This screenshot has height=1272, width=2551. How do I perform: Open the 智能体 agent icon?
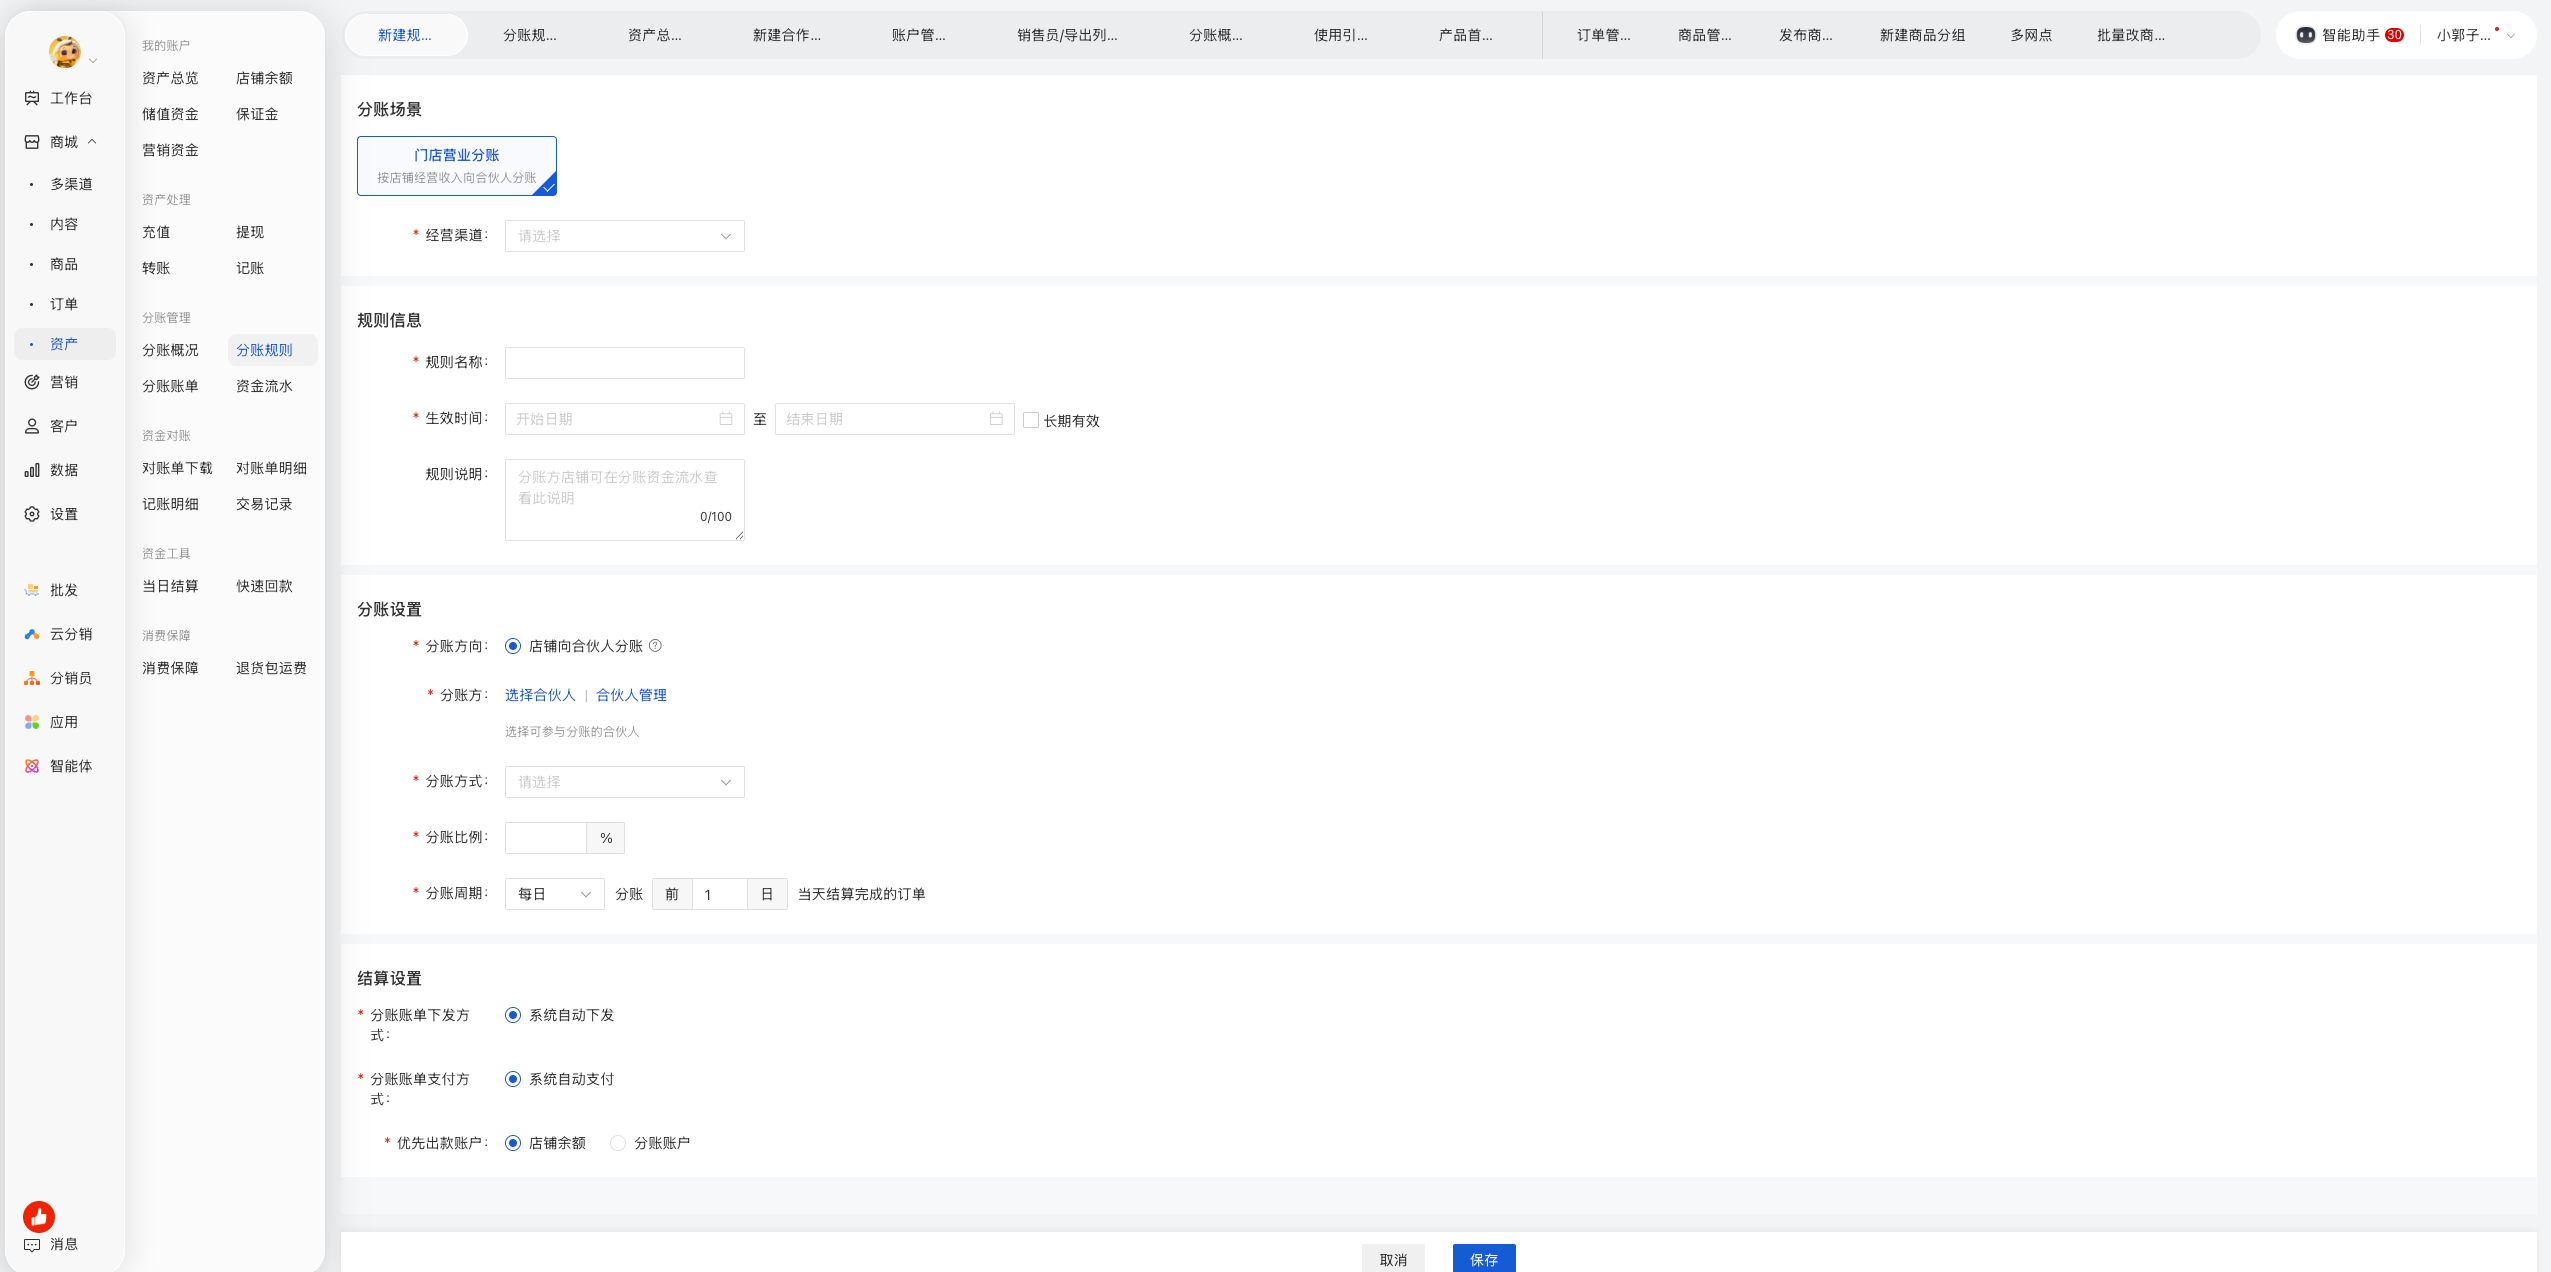[32, 766]
